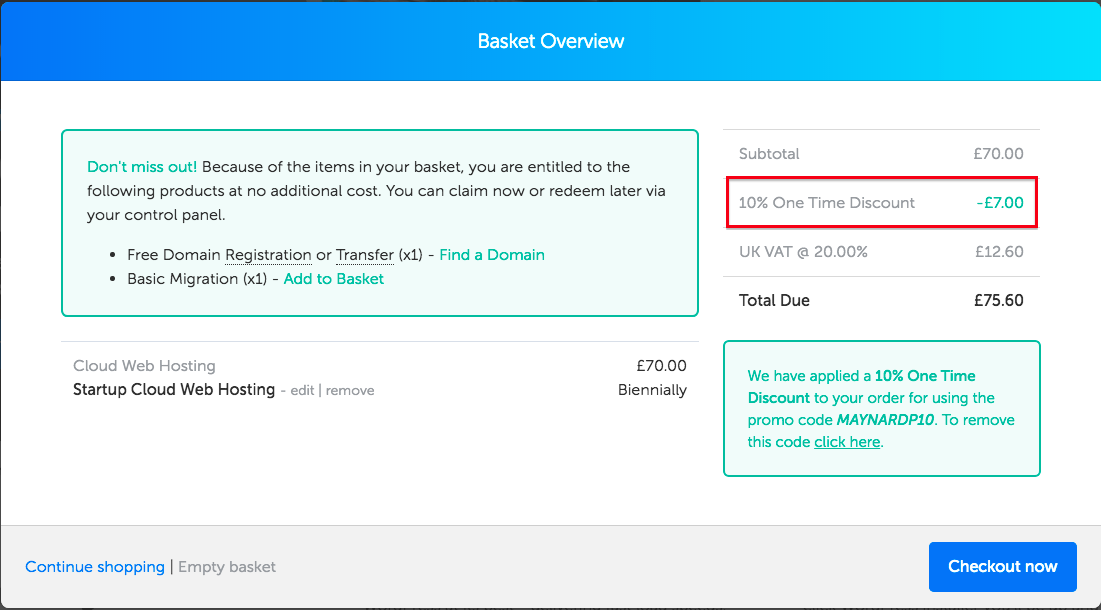The width and height of the screenshot is (1101, 610).
Task: Click the Biennially billing term text
Action: [652, 390]
